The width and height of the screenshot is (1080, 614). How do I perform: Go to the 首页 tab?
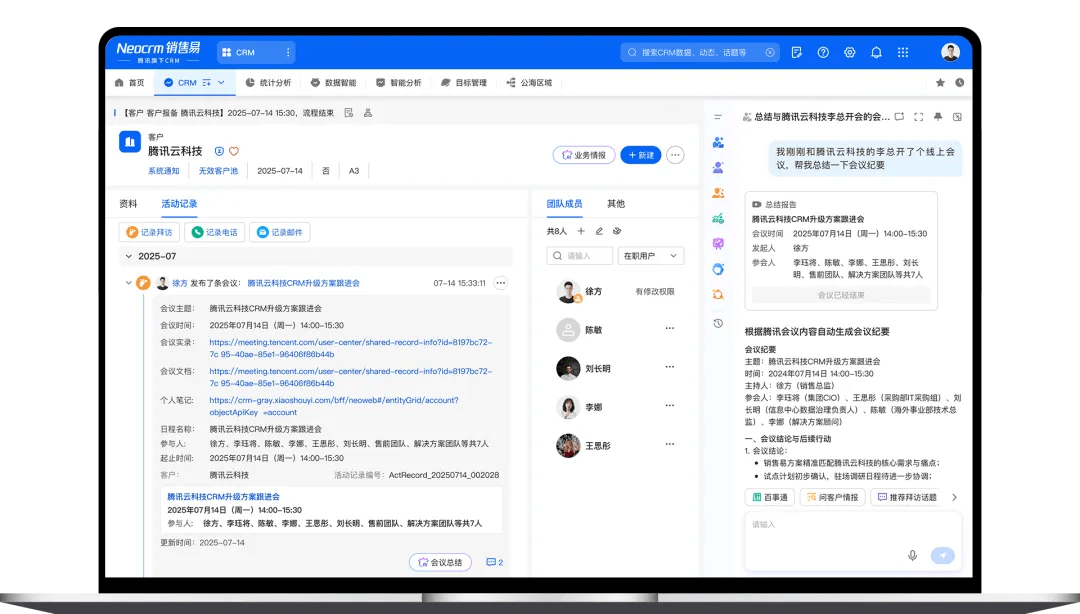(129, 83)
